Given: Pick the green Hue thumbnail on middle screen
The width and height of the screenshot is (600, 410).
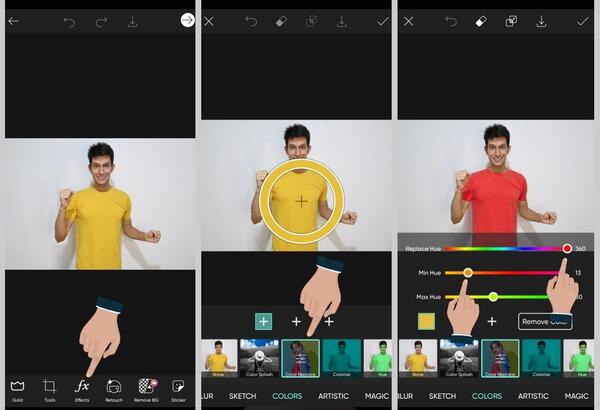Looking at the screenshot, I should click(378, 359).
